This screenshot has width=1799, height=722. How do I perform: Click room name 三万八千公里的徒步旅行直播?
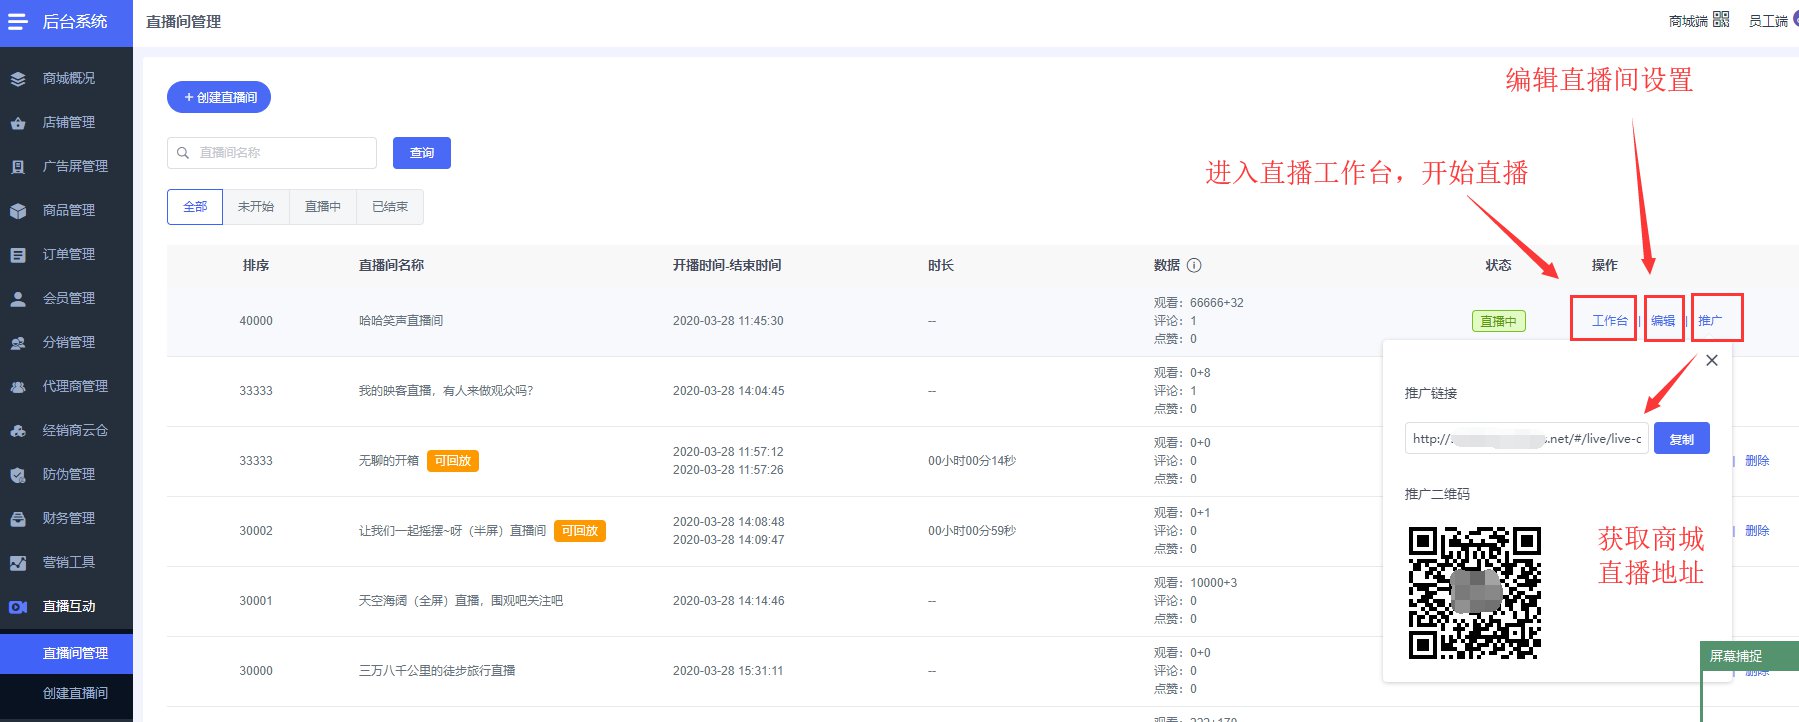click(x=437, y=671)
